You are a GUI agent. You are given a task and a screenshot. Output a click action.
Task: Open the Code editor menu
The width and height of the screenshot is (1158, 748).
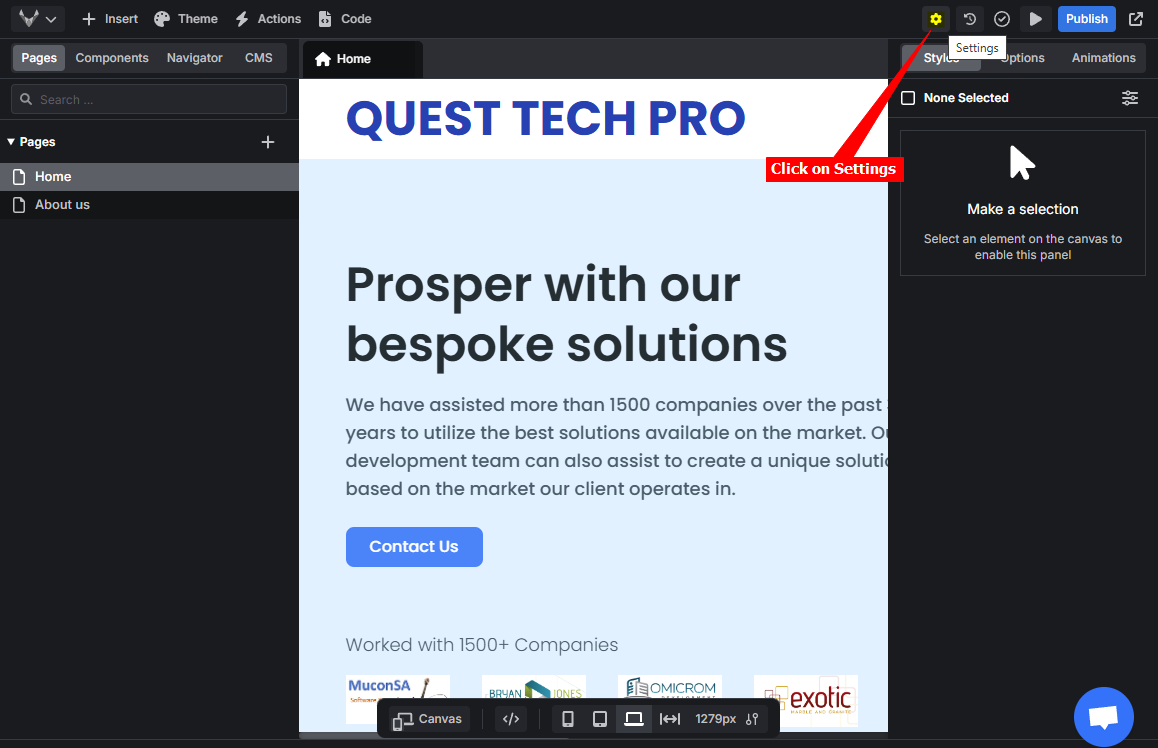pyautogui.click(x=345, y=19)
